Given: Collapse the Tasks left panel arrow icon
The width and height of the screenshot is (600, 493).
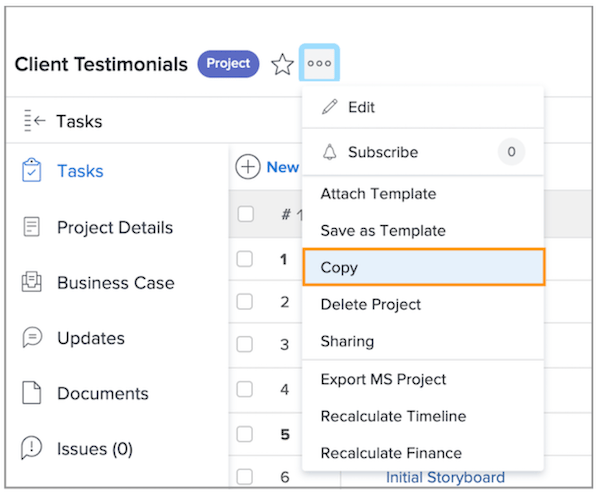Looking at the screenshot, I should [34, 122].
